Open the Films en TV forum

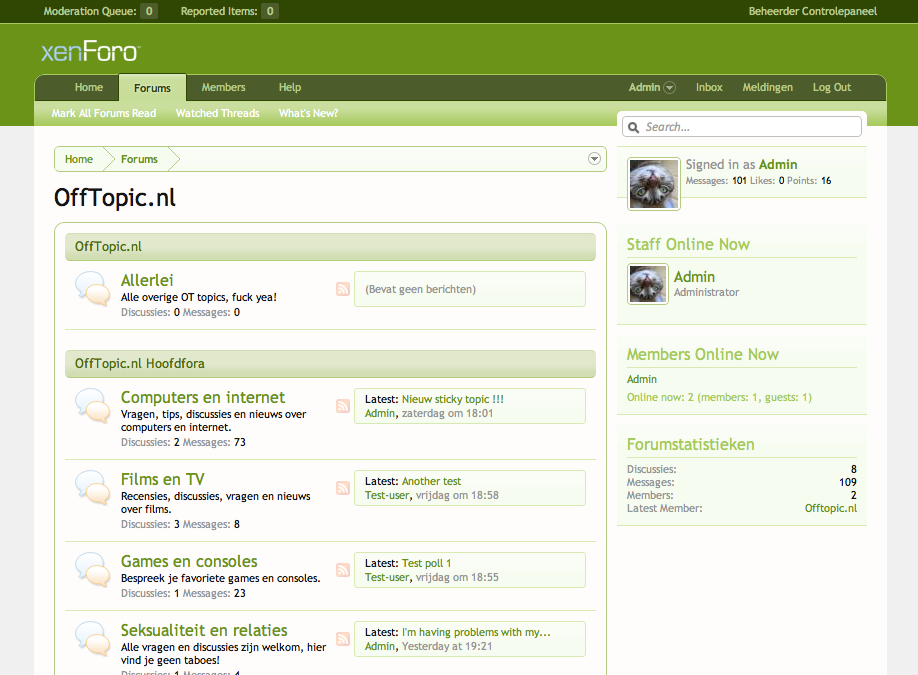163,479
